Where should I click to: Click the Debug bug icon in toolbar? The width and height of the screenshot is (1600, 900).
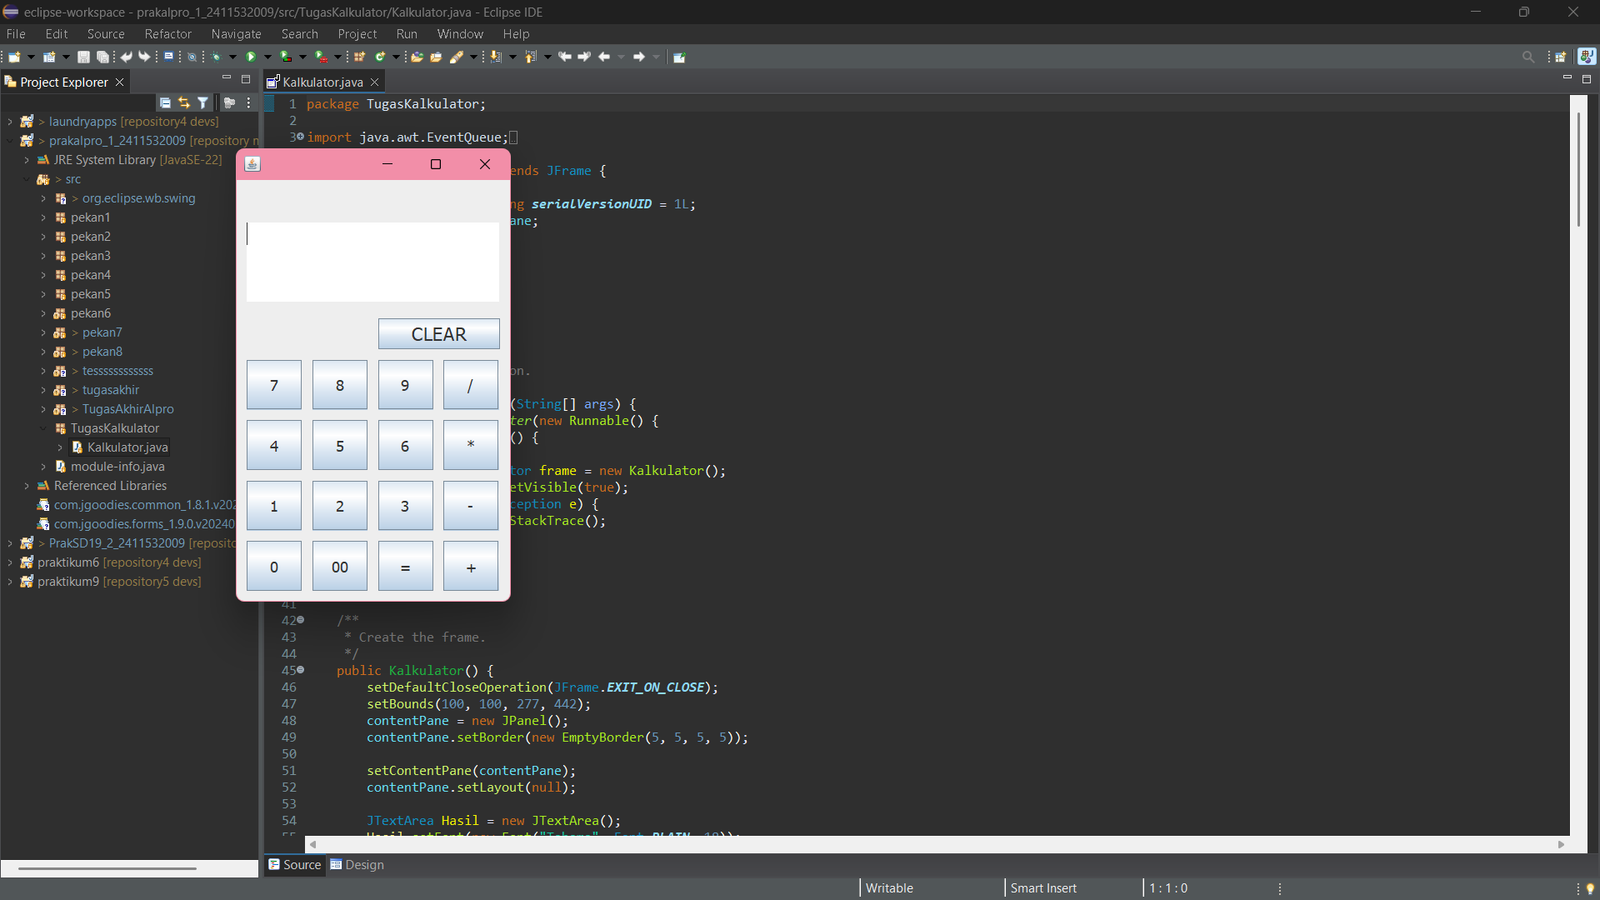[x=215, y=57]
